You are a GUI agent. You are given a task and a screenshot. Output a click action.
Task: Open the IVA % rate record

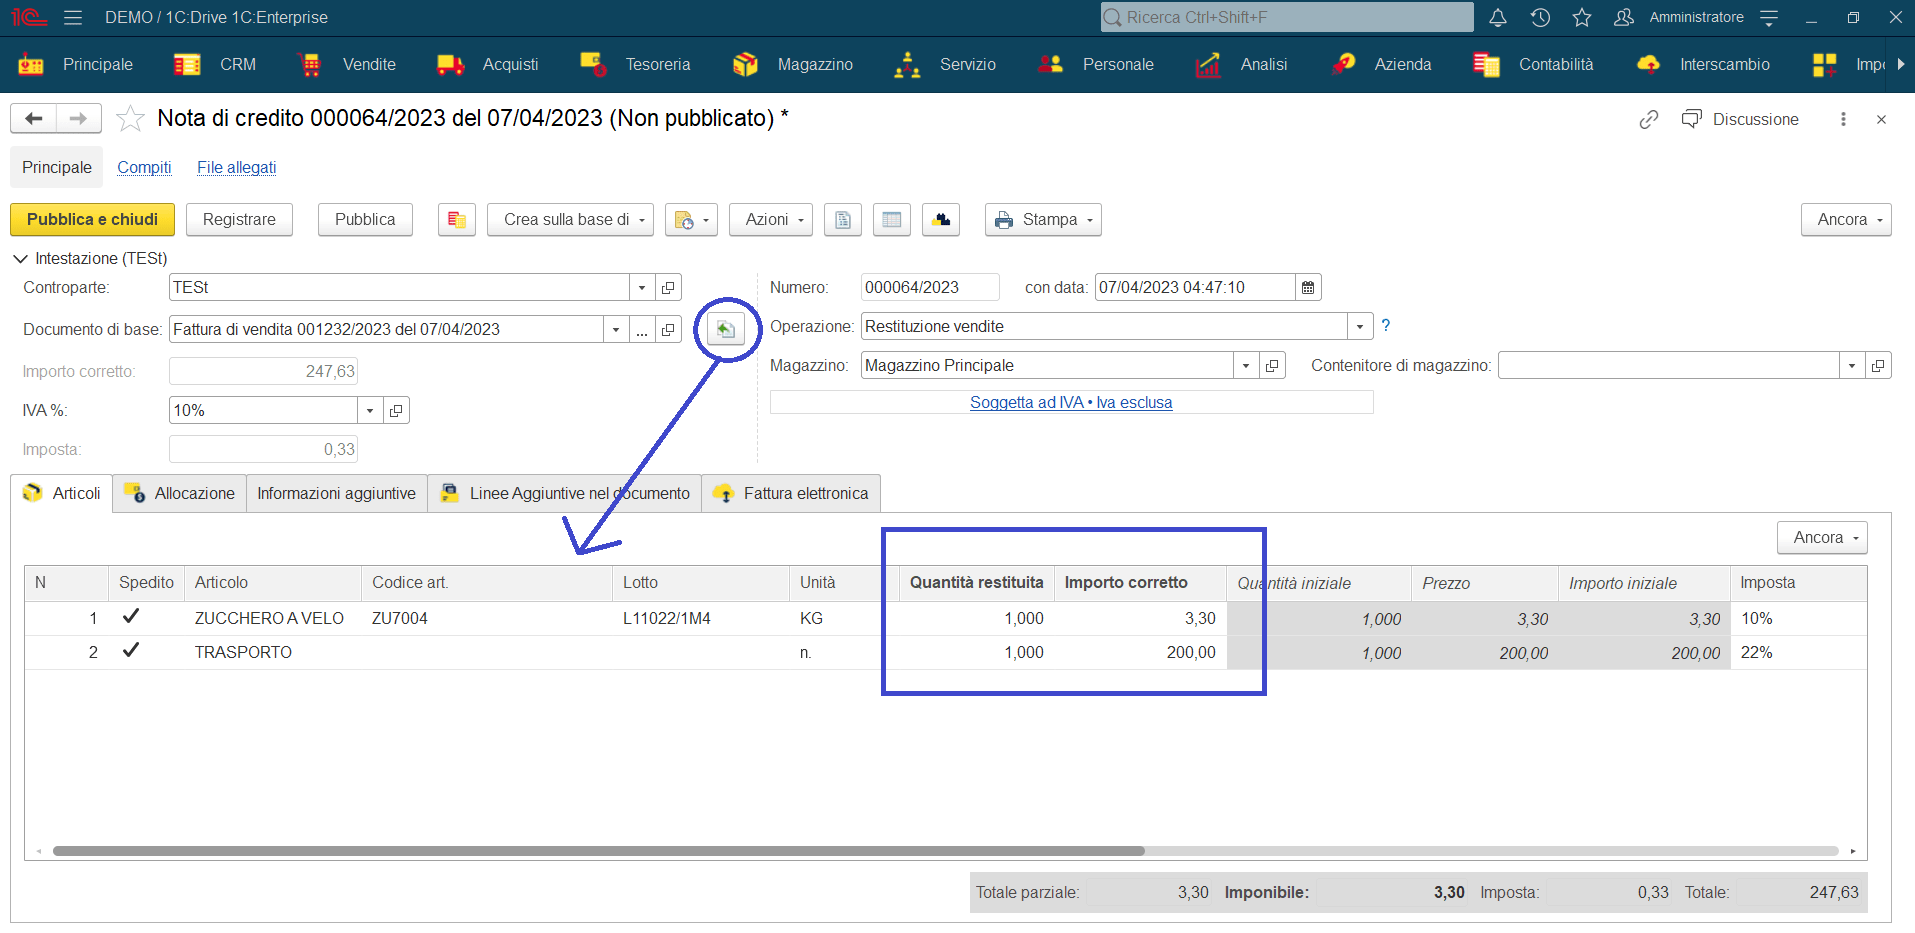tap(396, 411)
